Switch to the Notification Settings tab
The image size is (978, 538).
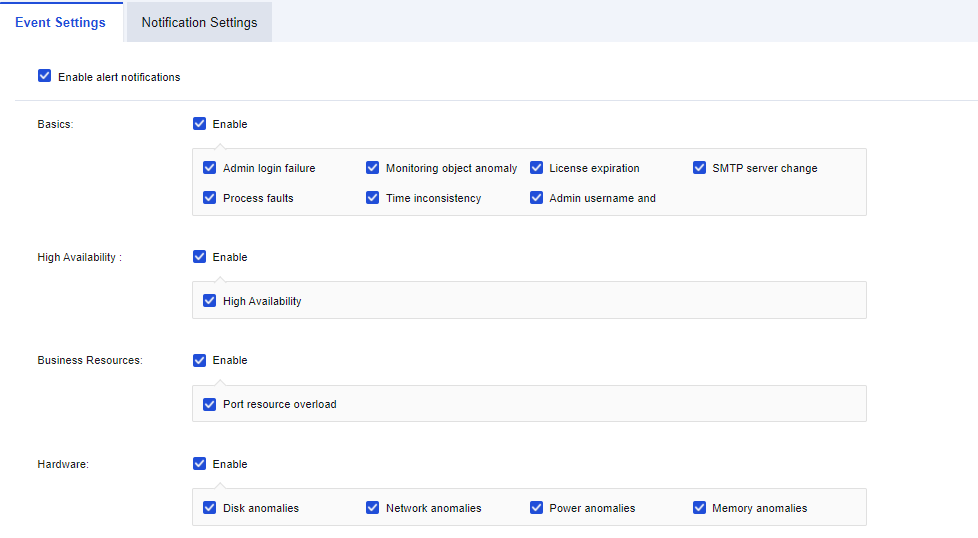199,22
